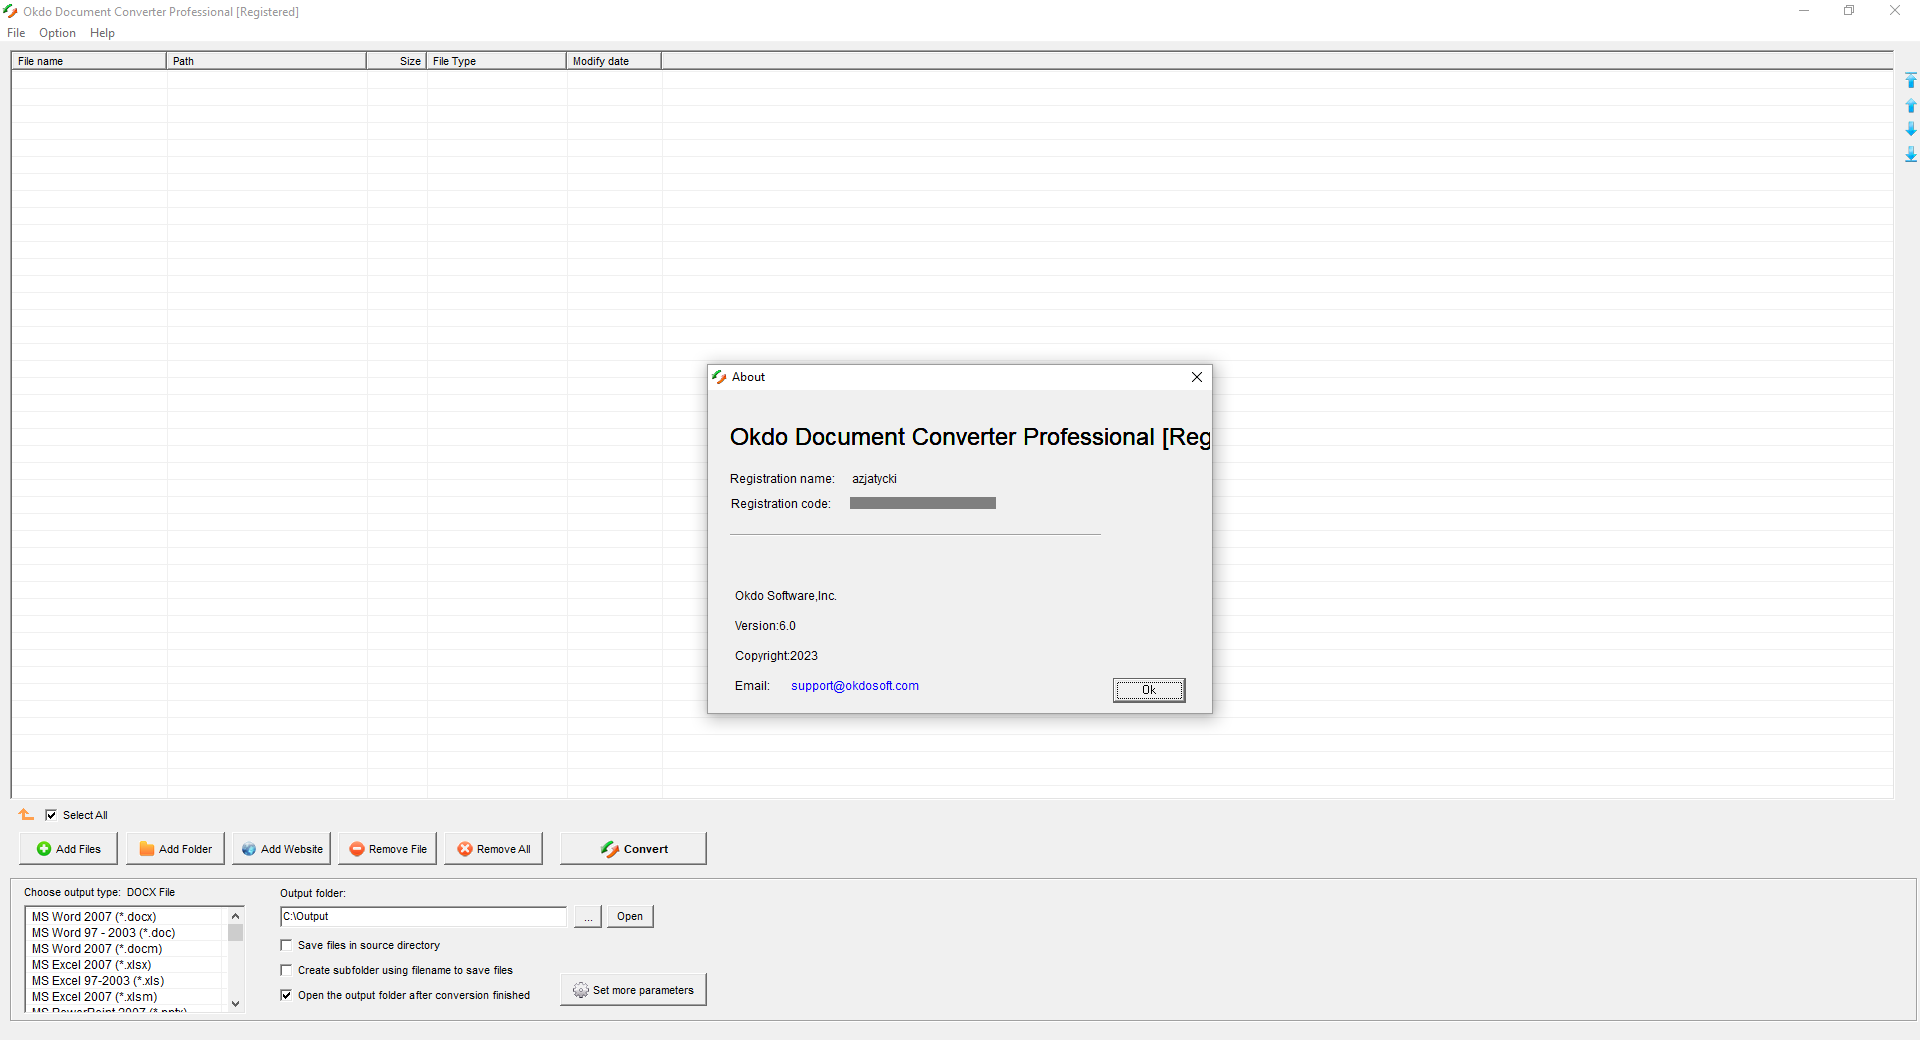Click the move-down blue arrow icon
The height and width of the screenshot is (1040, 1920).
(x=1910, y=129)
